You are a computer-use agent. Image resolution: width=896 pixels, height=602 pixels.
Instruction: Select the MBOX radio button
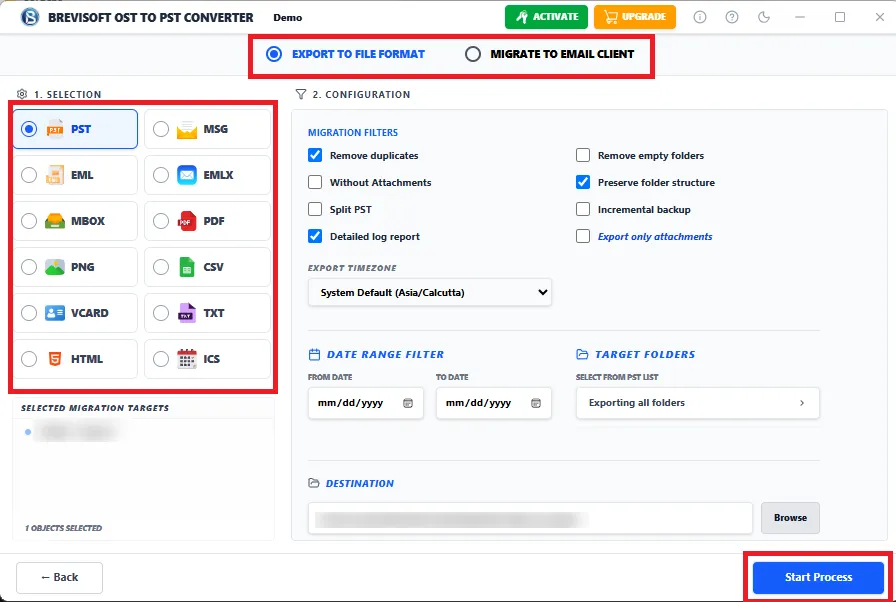[x=29, y=221]
